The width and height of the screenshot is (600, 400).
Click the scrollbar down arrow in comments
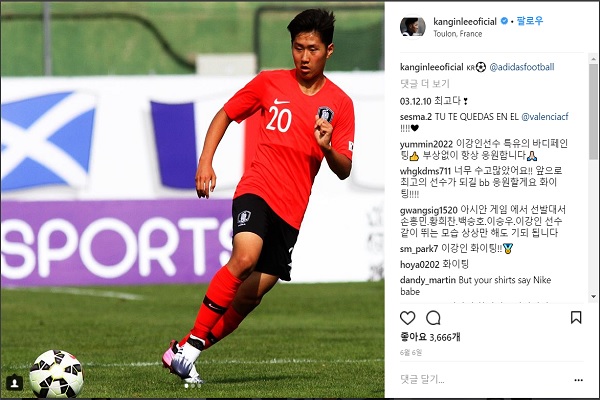tap(593, 296)
